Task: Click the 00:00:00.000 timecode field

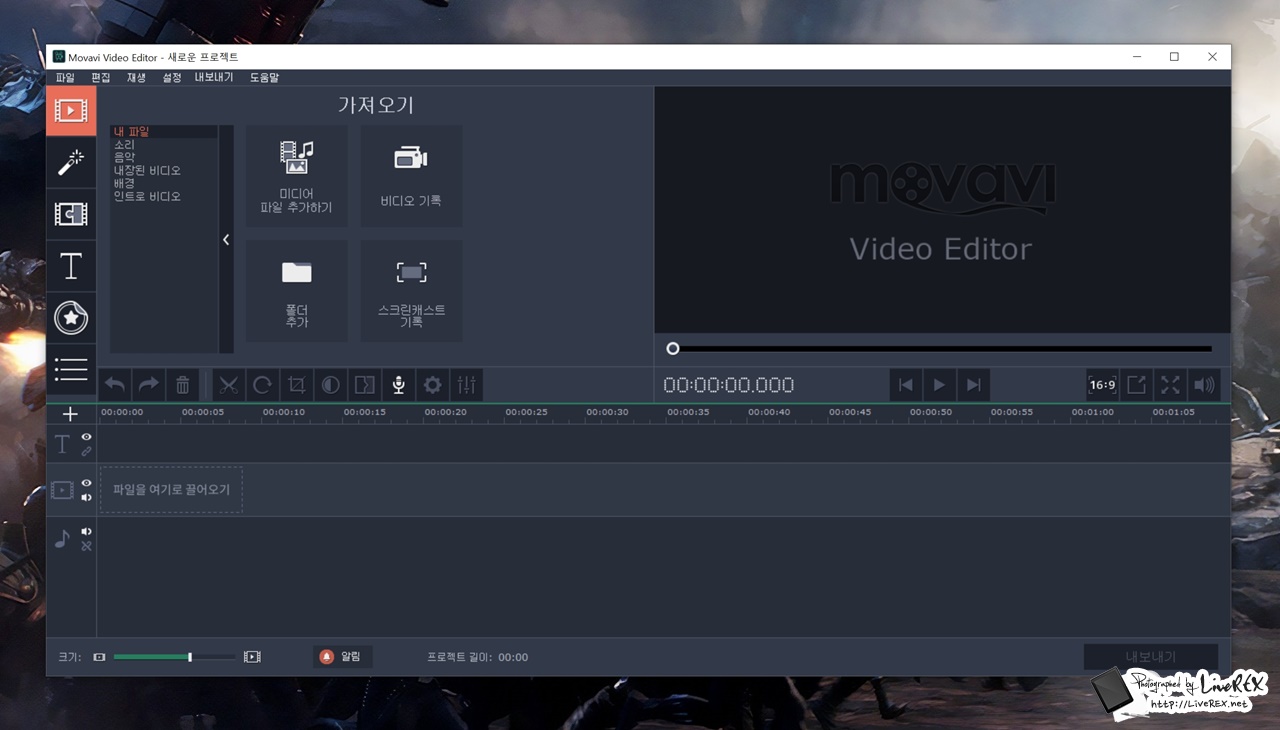Action: [729, 385]
